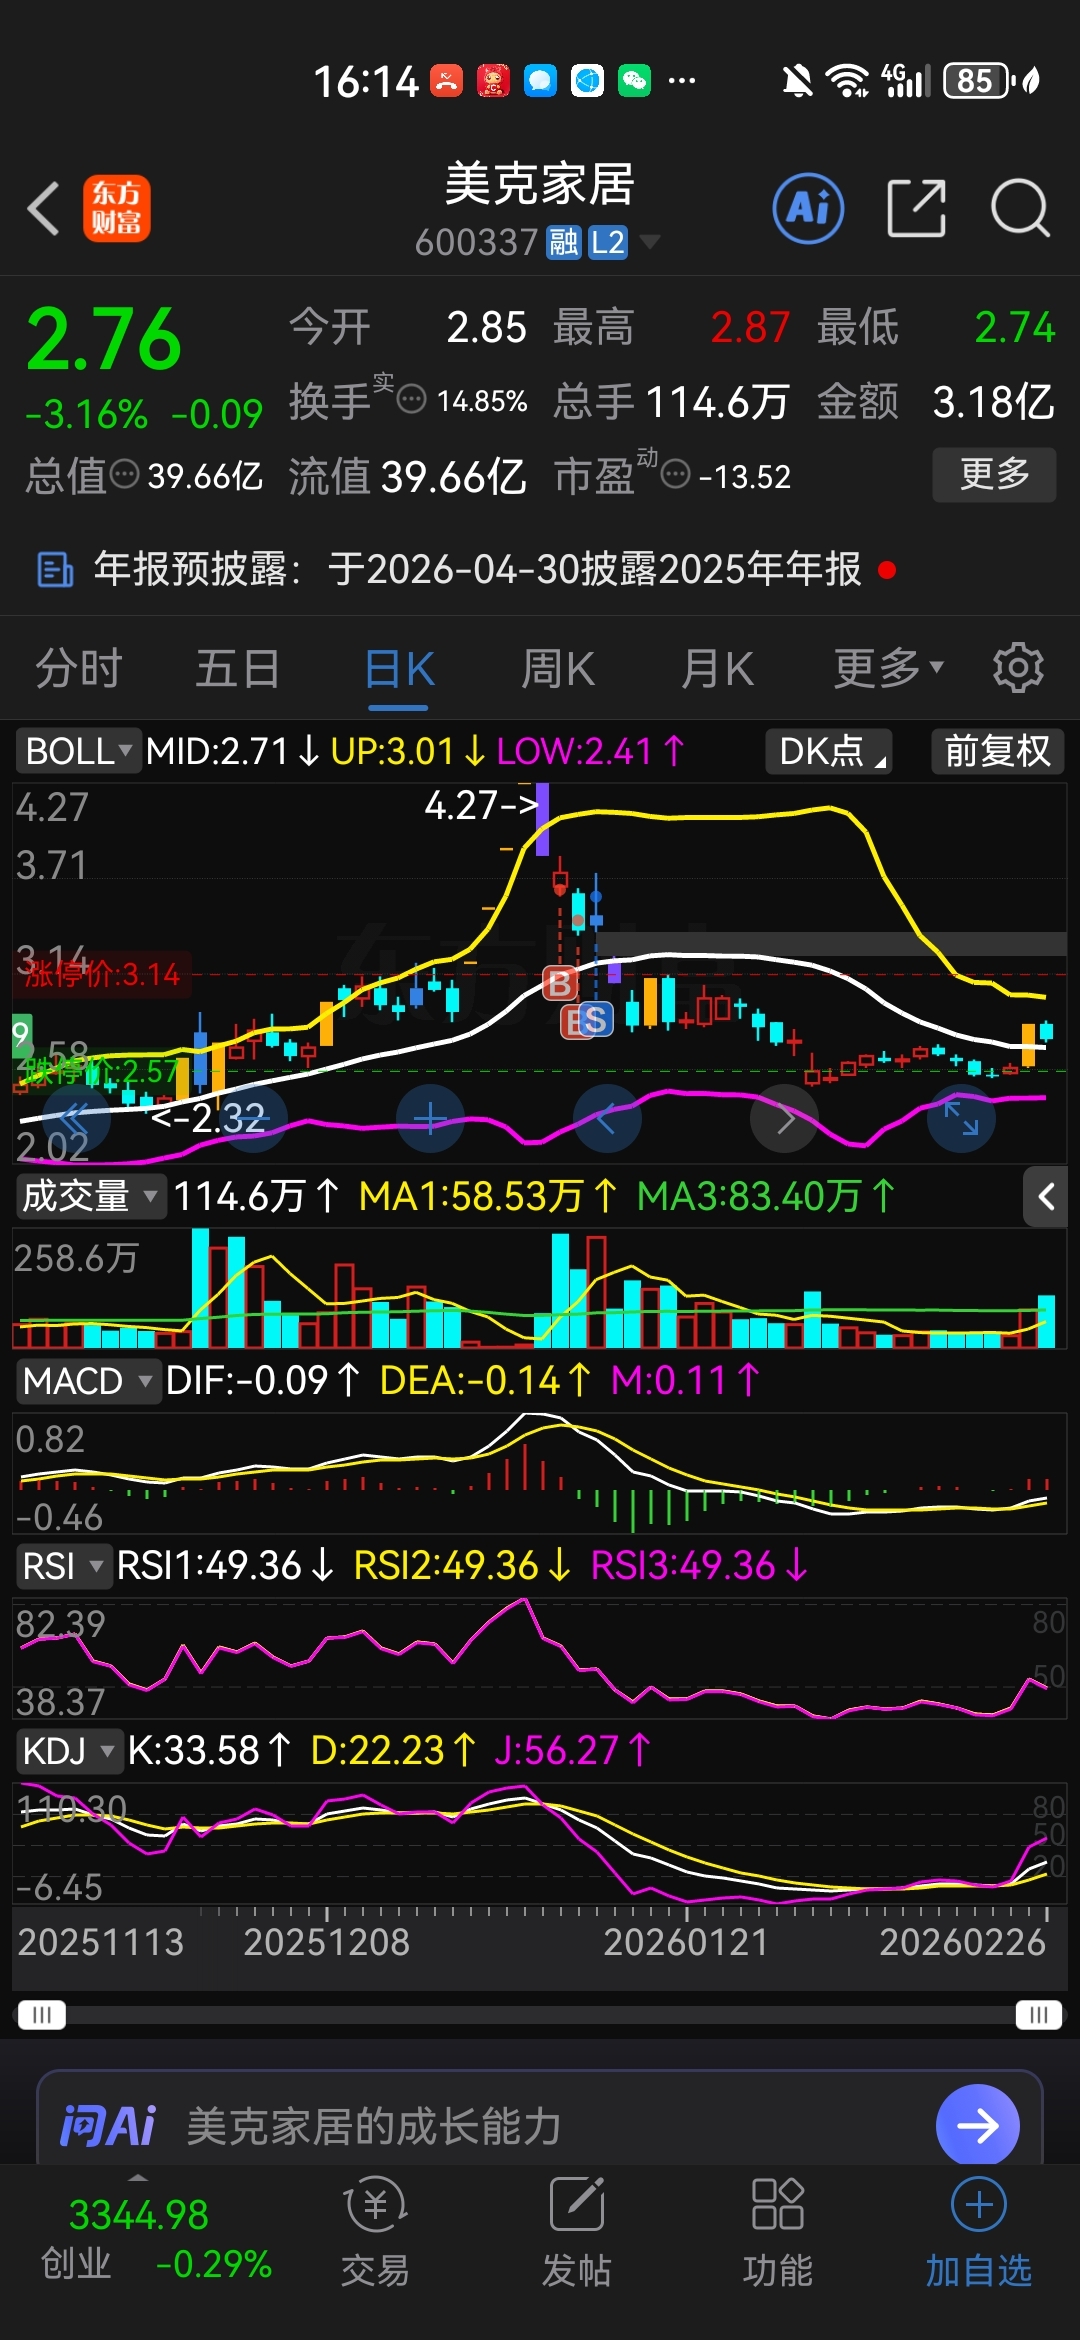This screenshot has height=2340, width=1080.
Task: Open the MACD indicator dropdown
Action: coord(88,1381)
